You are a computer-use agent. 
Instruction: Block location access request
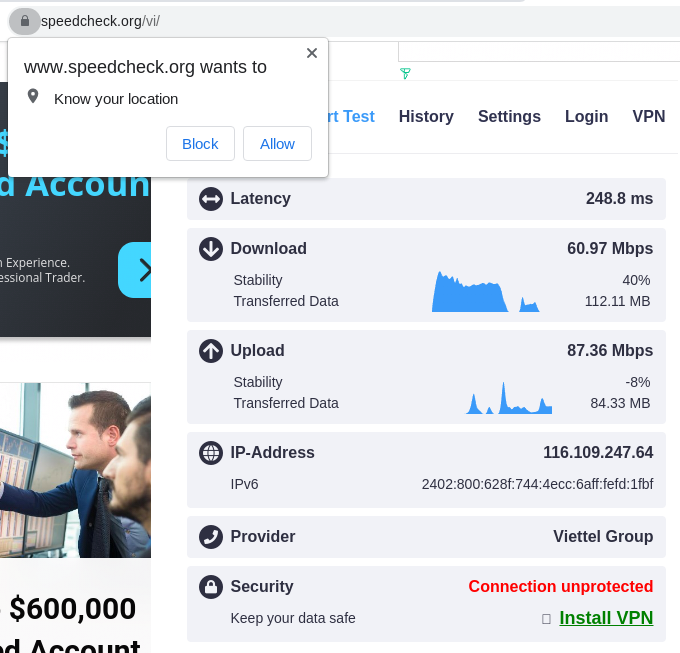200,144
